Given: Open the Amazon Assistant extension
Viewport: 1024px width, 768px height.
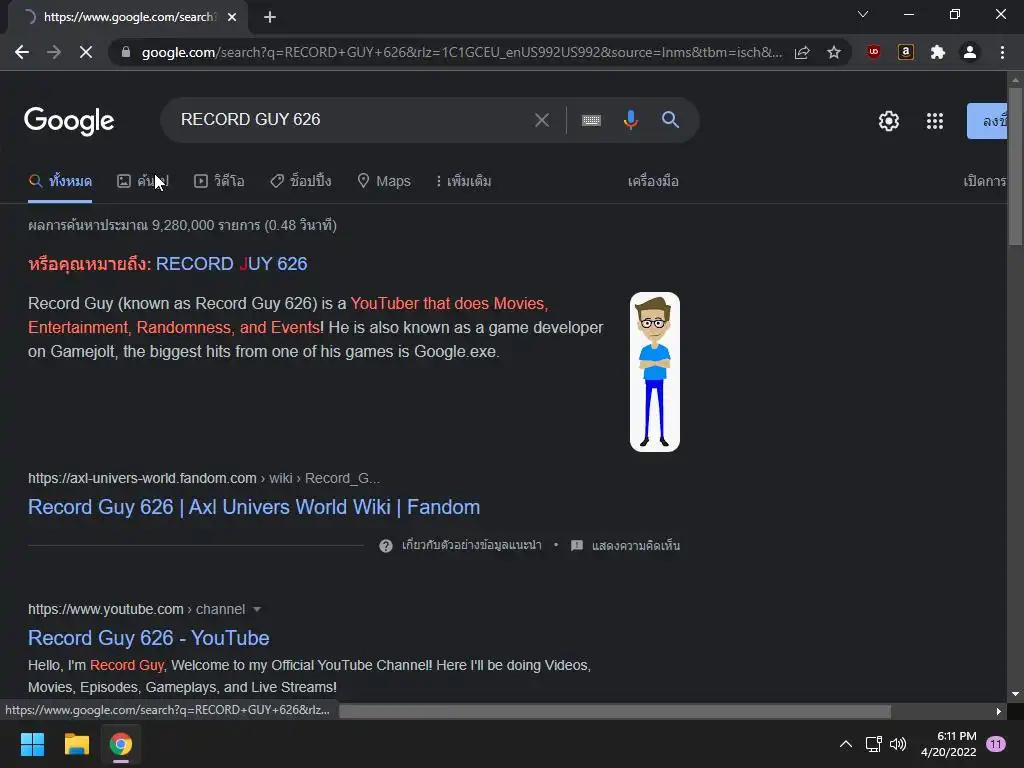Looking at the screenshot, I should (x=906, y=52).
